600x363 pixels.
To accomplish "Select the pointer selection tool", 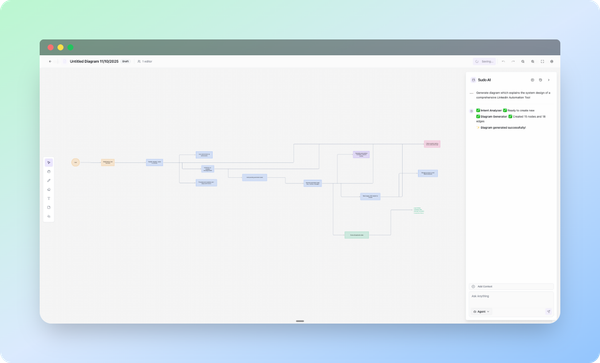I will click(49, 163).
